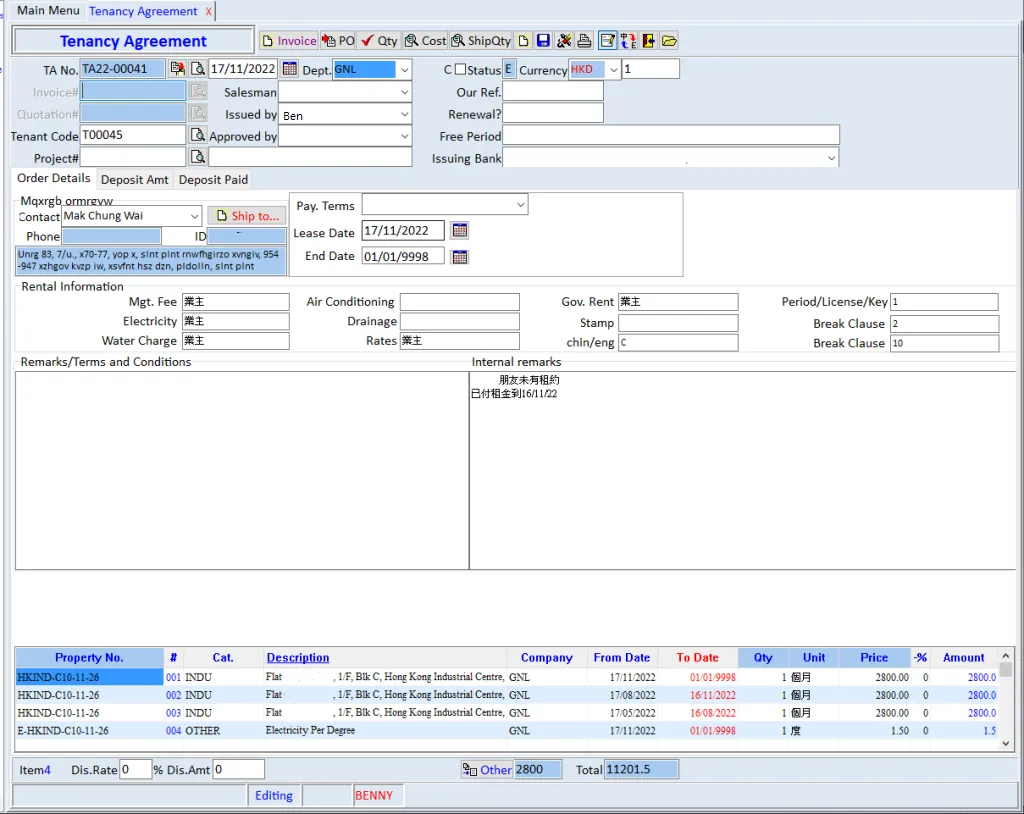Image resolution: width=1024 pixels, height=814 pixels.
Task: Expand the Dept. dropdown showing GNL
Action: (x=403, y=70)
